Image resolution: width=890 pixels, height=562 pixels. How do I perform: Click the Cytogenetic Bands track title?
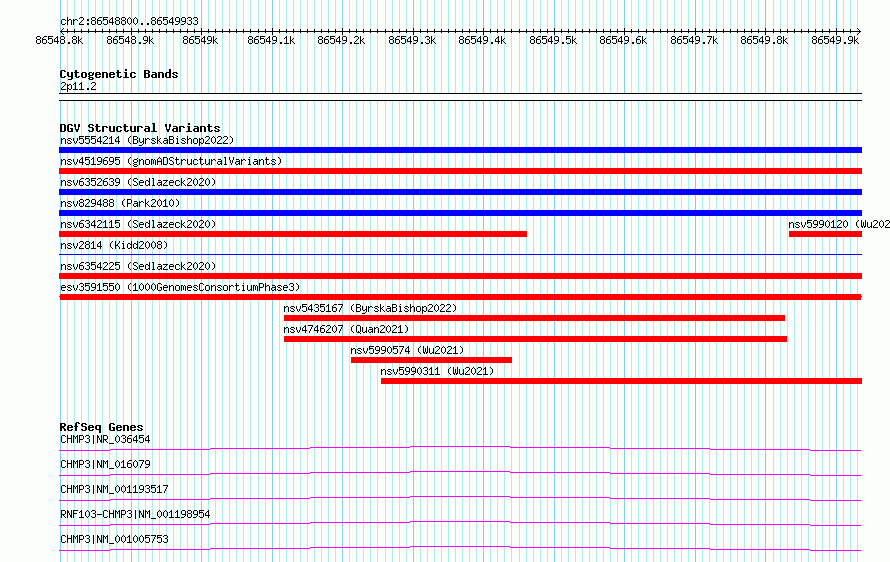pyautogui.click(x=119, y=74)
